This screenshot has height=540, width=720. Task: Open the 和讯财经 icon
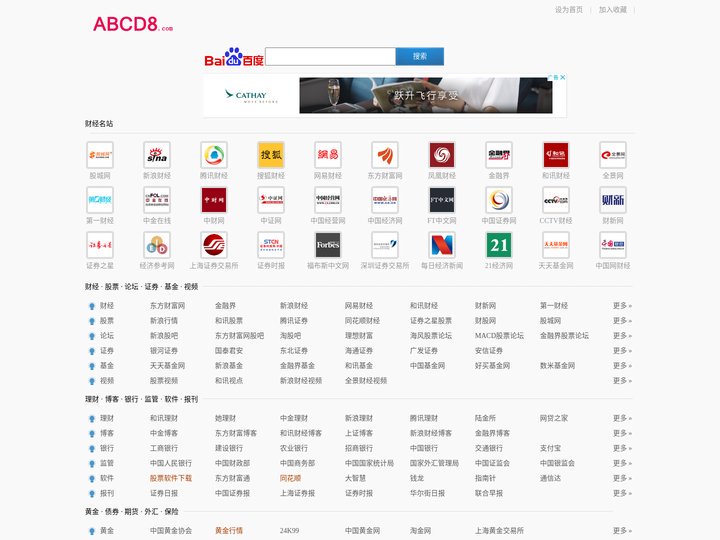point(556,155)
